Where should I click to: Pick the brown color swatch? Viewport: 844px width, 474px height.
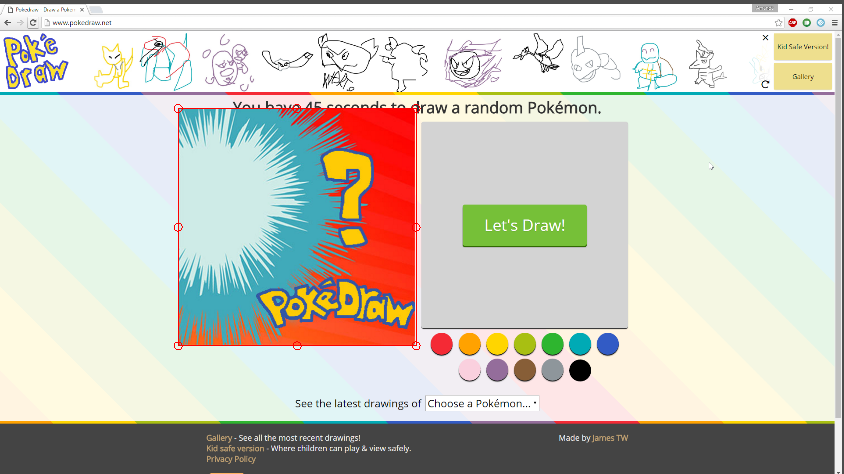(525, 370)
